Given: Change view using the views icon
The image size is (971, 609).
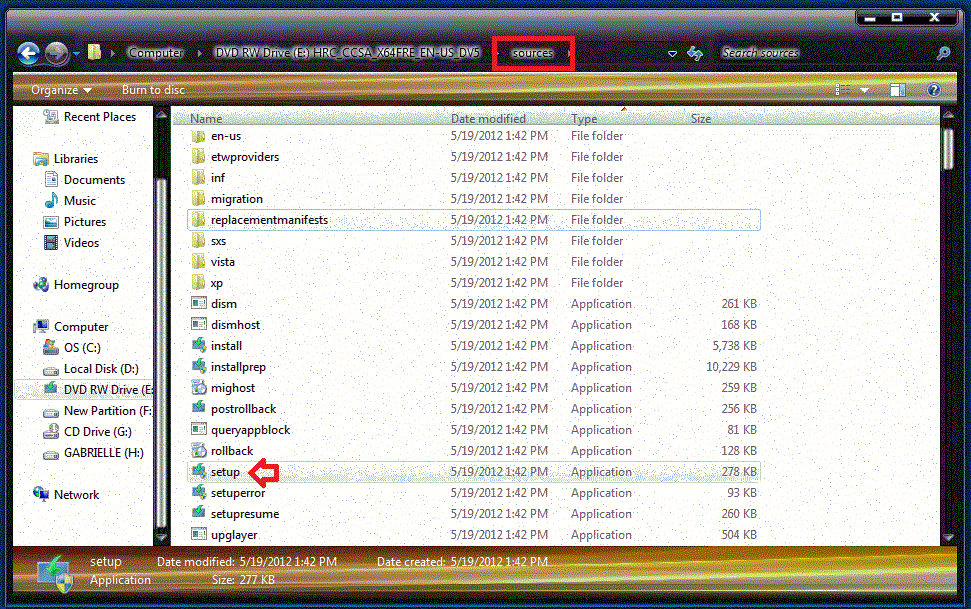Looking at the screenshot, I should coord(843,90).
